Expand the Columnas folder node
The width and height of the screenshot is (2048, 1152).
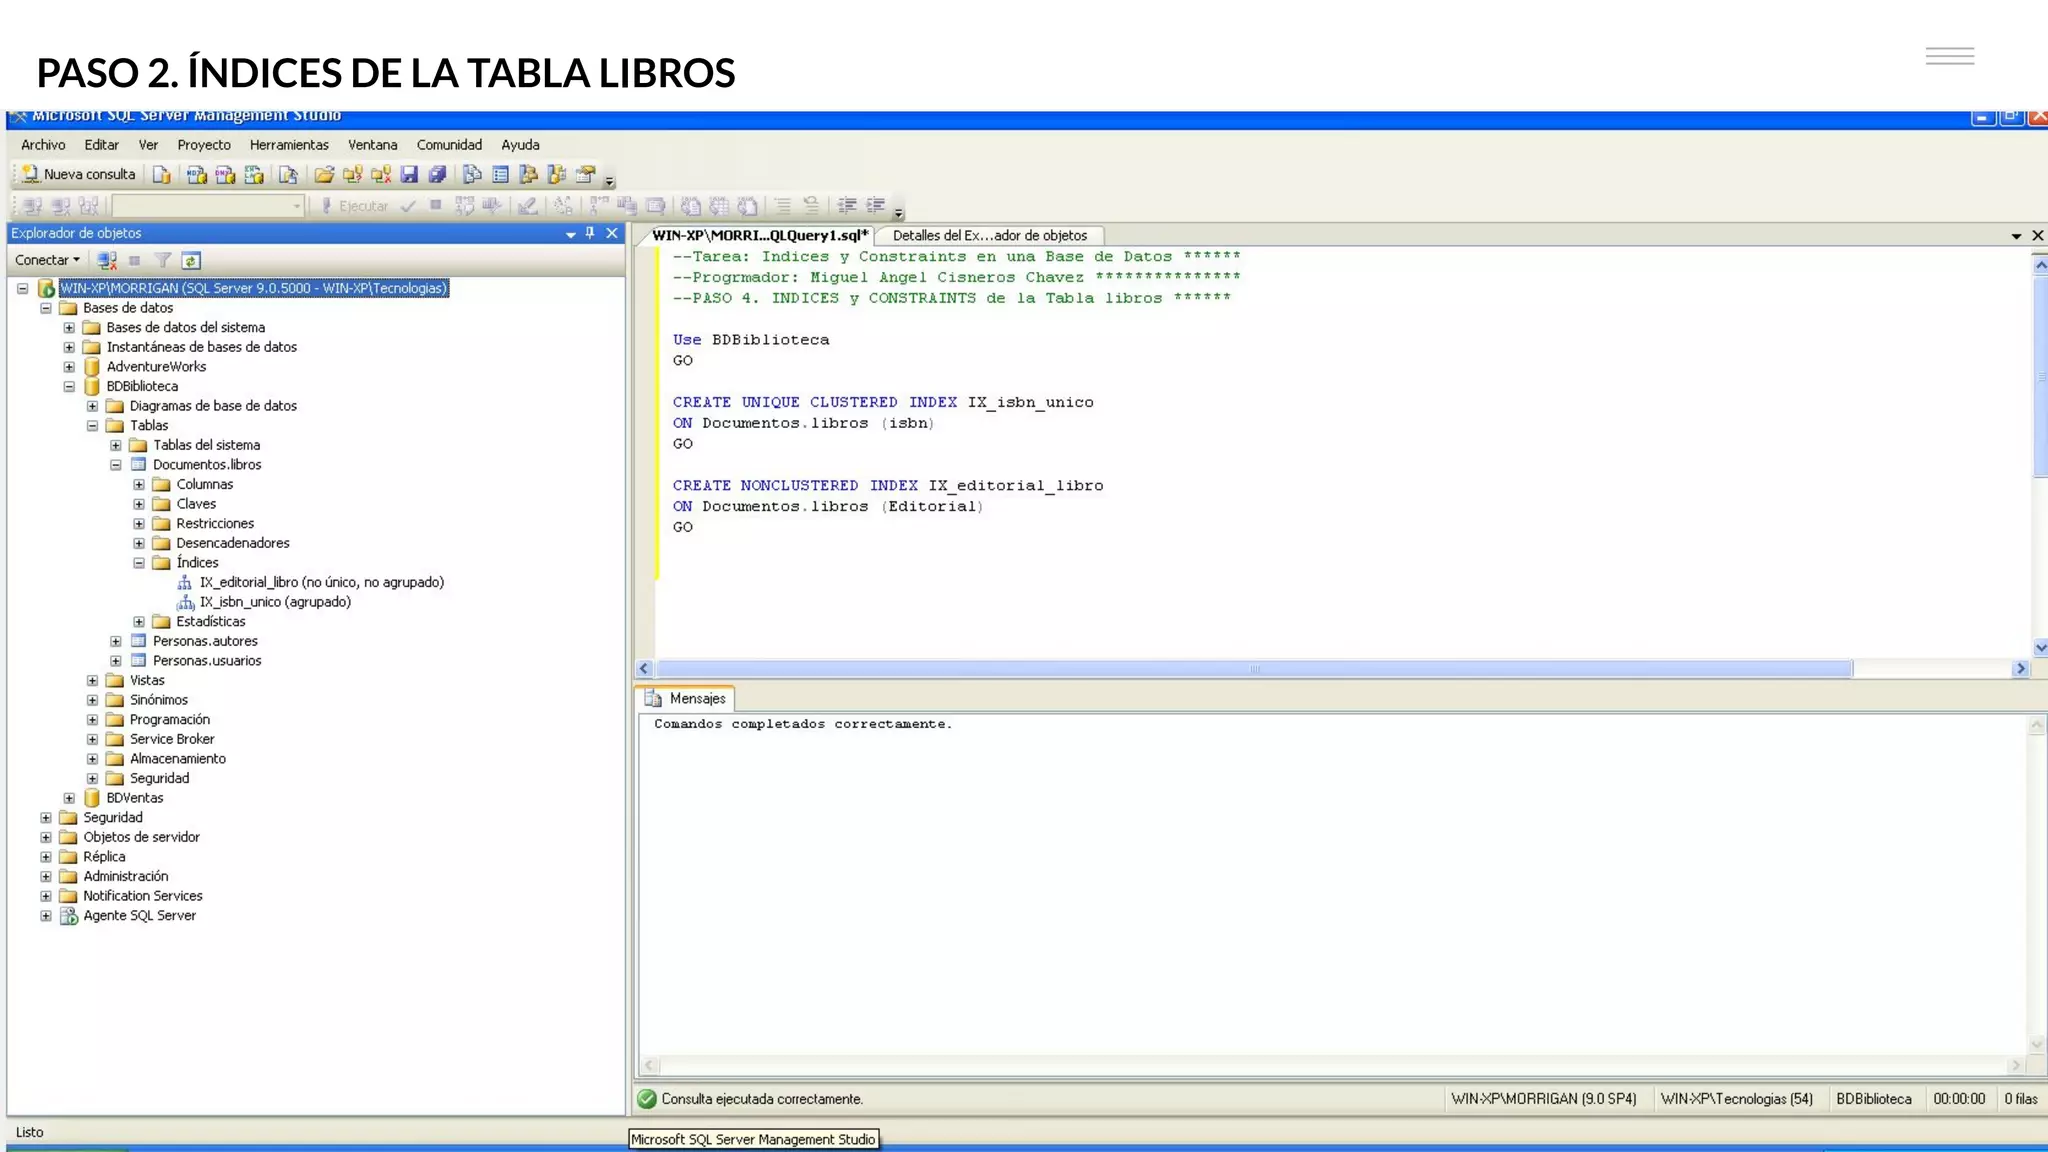[139, 485]
